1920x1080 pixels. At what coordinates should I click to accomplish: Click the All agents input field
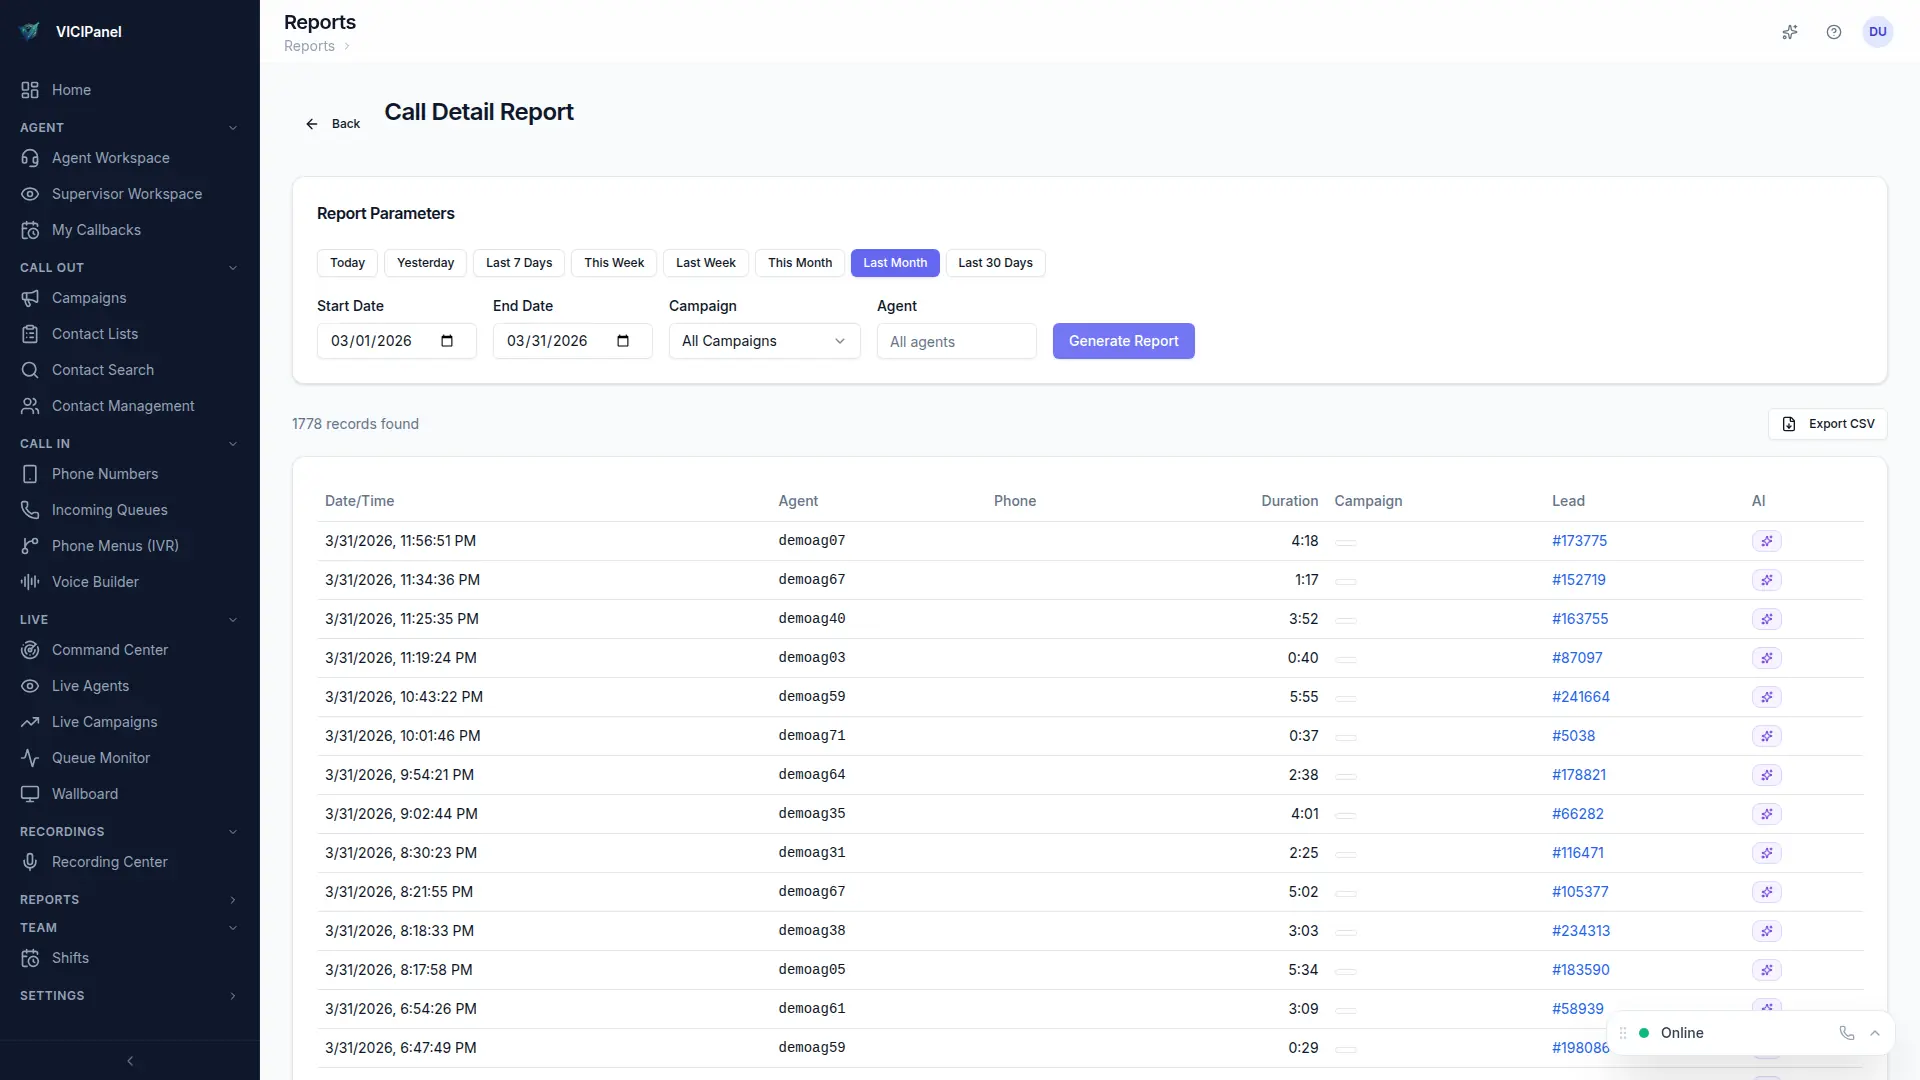pyautogui.click(x=956, y=342)
